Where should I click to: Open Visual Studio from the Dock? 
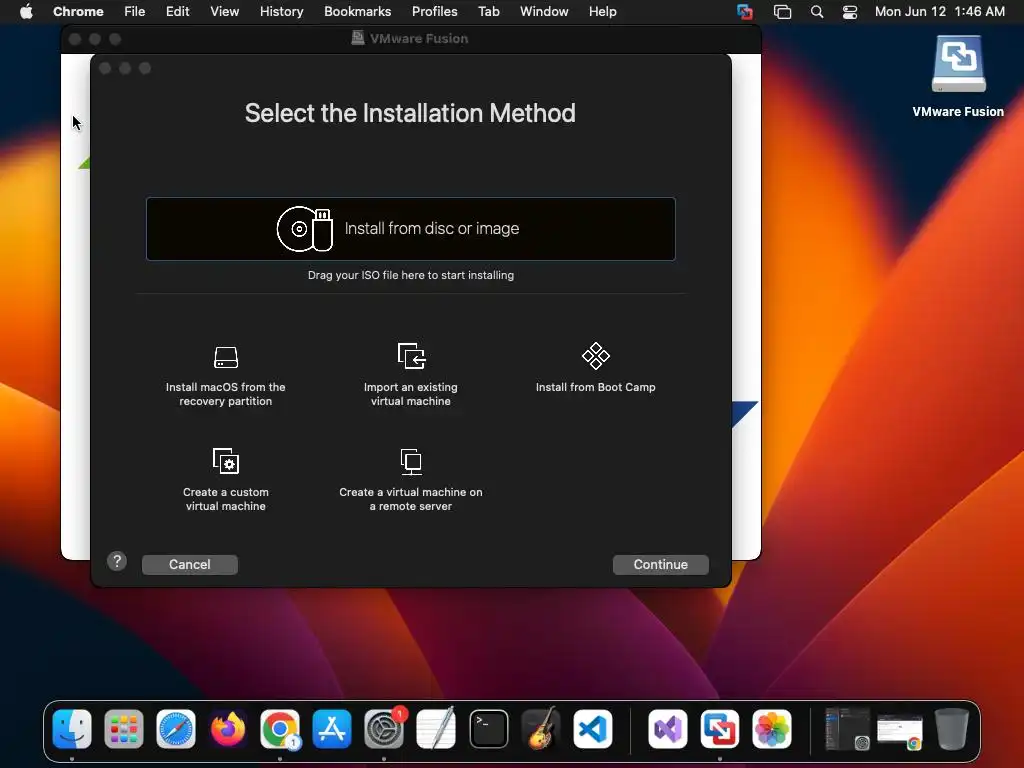[x=667, y=729]
